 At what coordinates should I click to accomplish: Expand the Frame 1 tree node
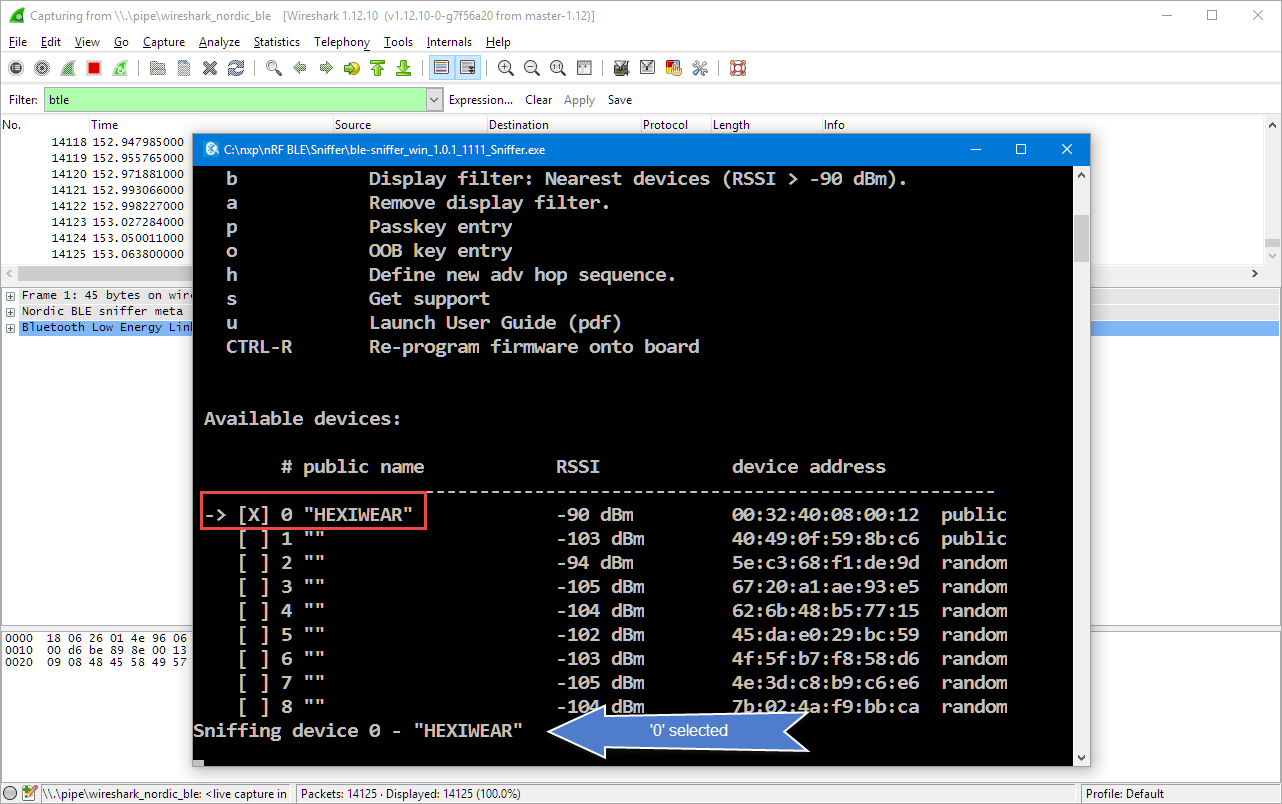click(11, 296)
